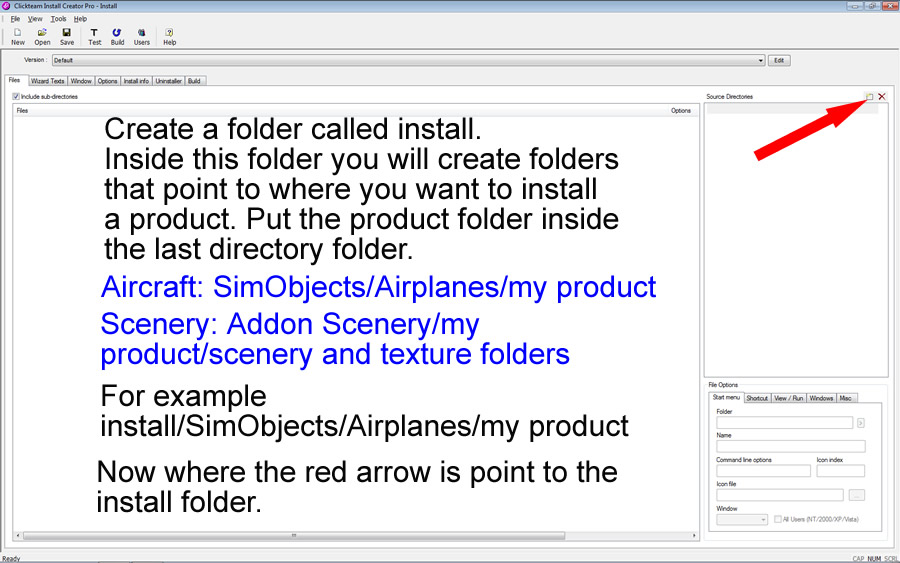Click the Build toolbar icon

tap(118, 36)
